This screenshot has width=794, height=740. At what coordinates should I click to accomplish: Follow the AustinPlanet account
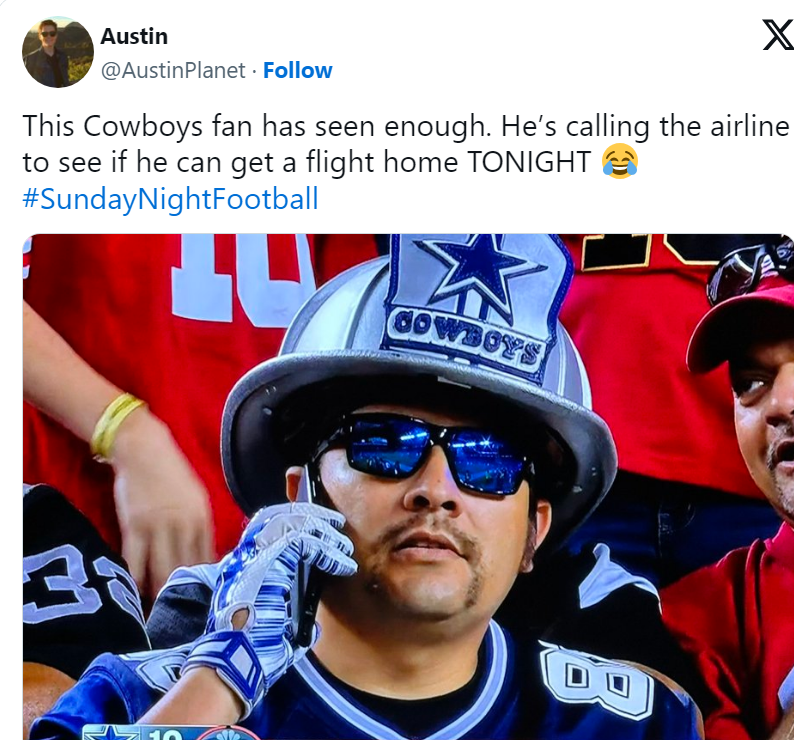tap(298, 70)
